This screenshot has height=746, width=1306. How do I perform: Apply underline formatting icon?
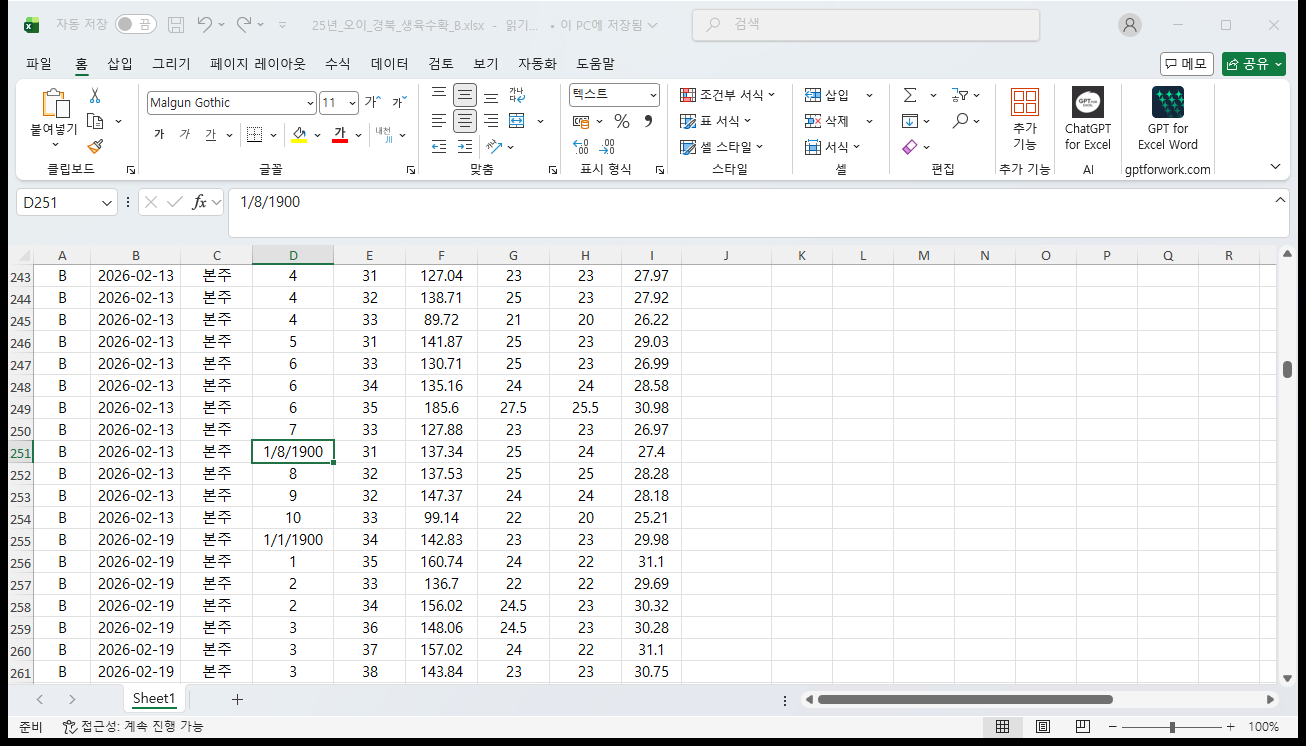click(210, 134)
